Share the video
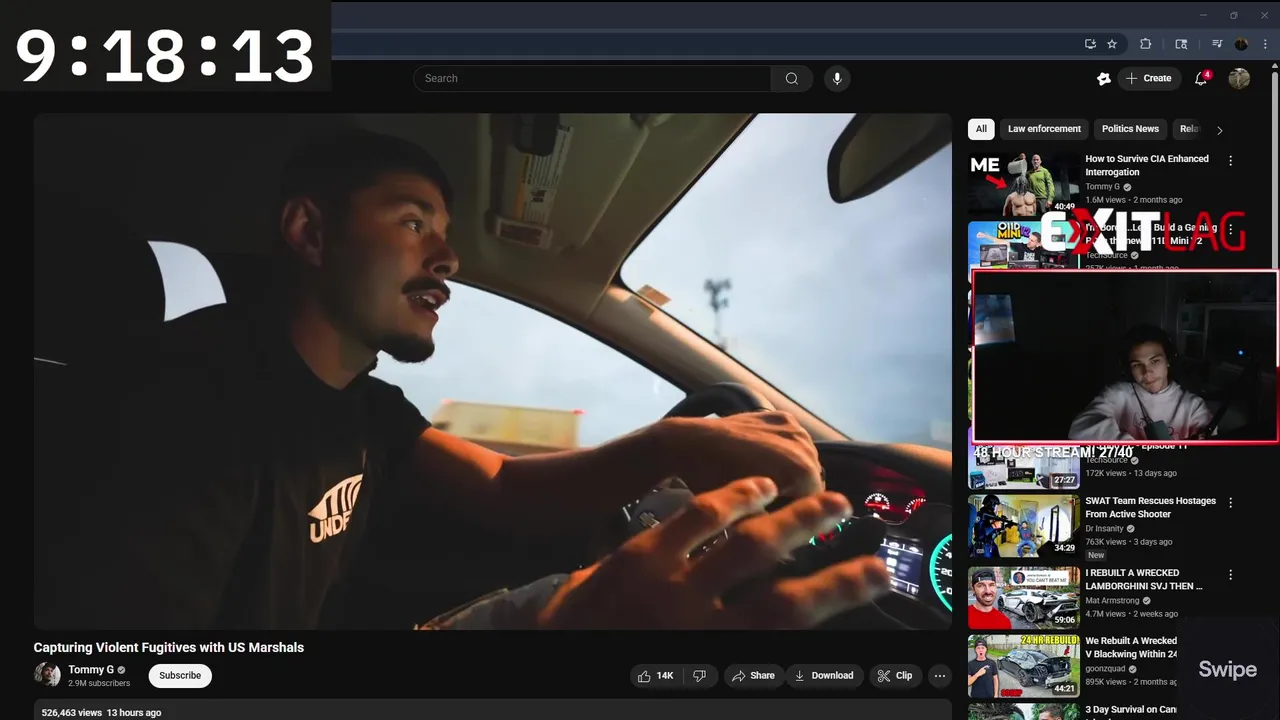Viewport: 1280px width, 720px height. (753, 676)
